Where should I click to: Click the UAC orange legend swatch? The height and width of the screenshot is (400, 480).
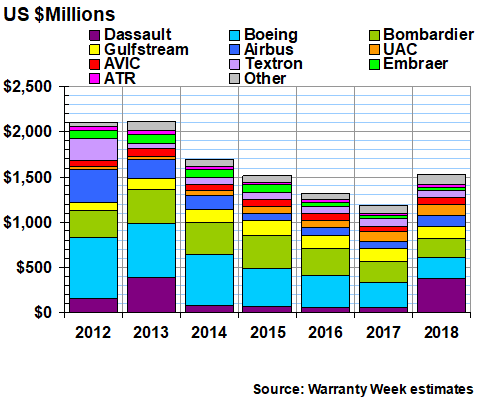[x=374, y=50]
